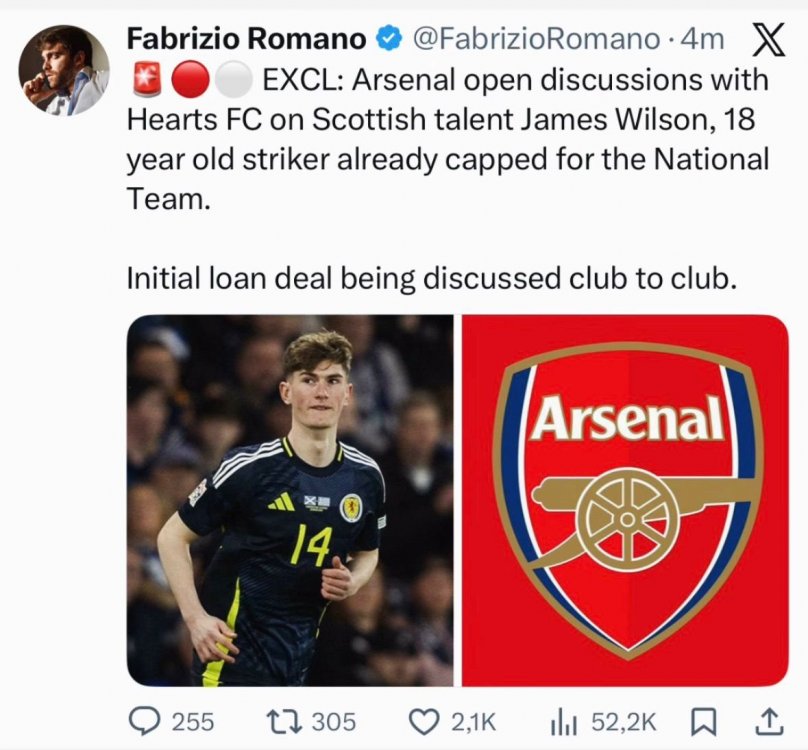Click the 255 replies count
The image size is (808, 750).
(192, 721)
